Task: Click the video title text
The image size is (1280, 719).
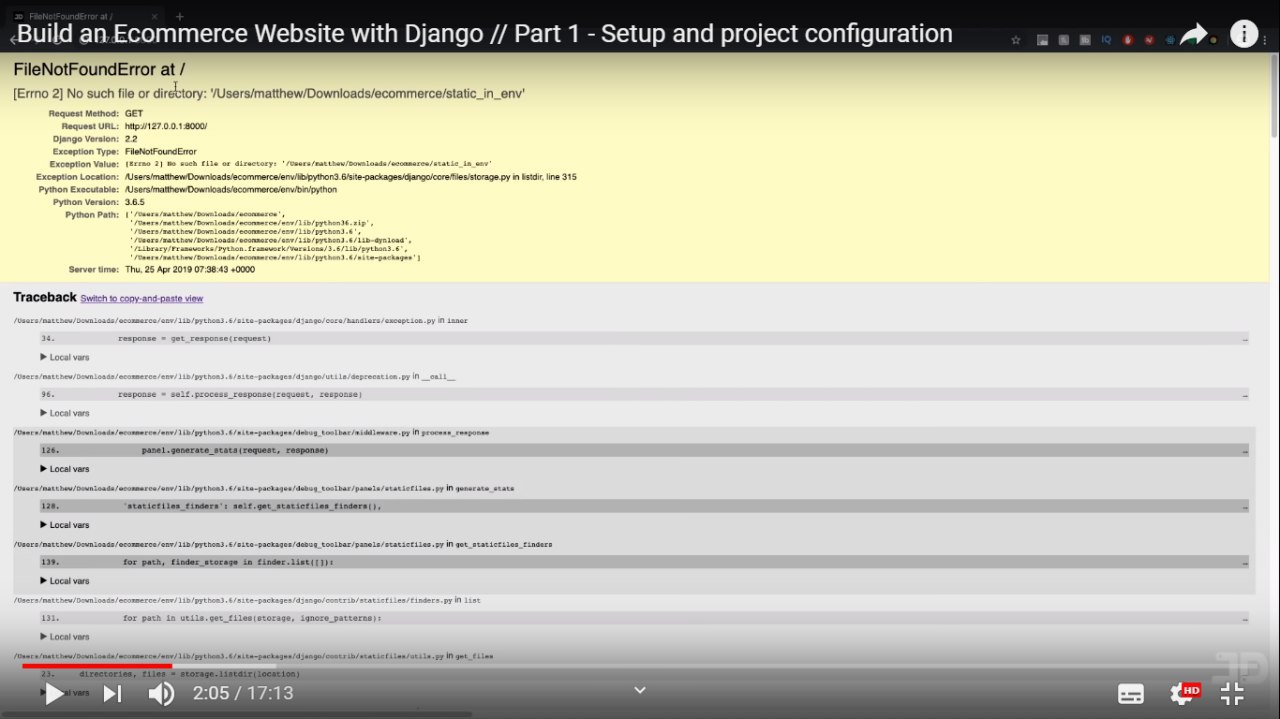Action: [485, 34]
